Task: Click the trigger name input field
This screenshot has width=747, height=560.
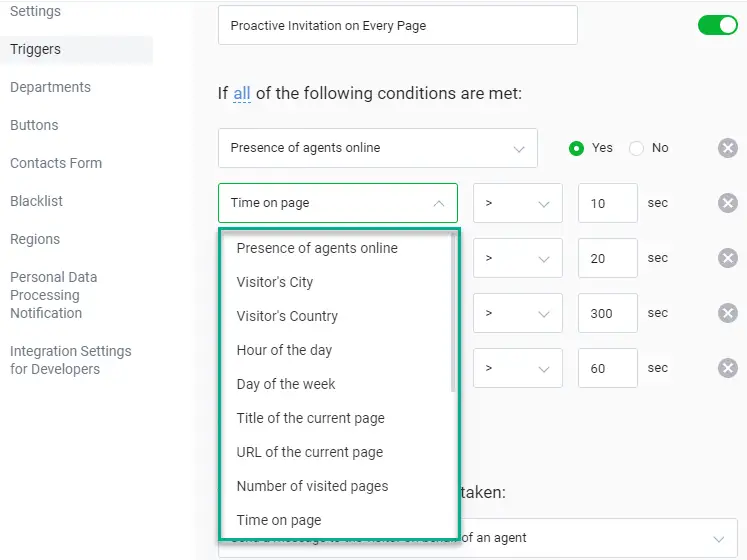Action: coord(397,25)
